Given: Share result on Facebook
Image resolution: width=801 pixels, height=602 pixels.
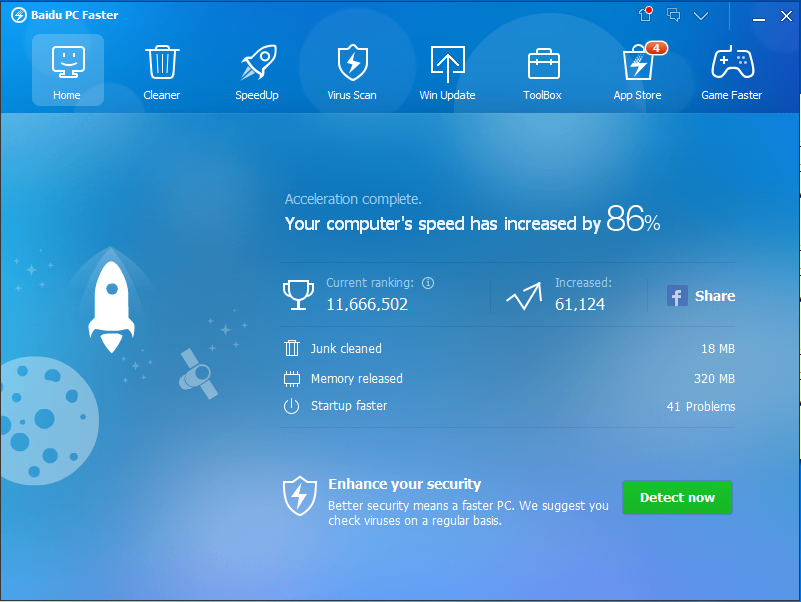Looking at the screenshot, I should click(701, 296).
